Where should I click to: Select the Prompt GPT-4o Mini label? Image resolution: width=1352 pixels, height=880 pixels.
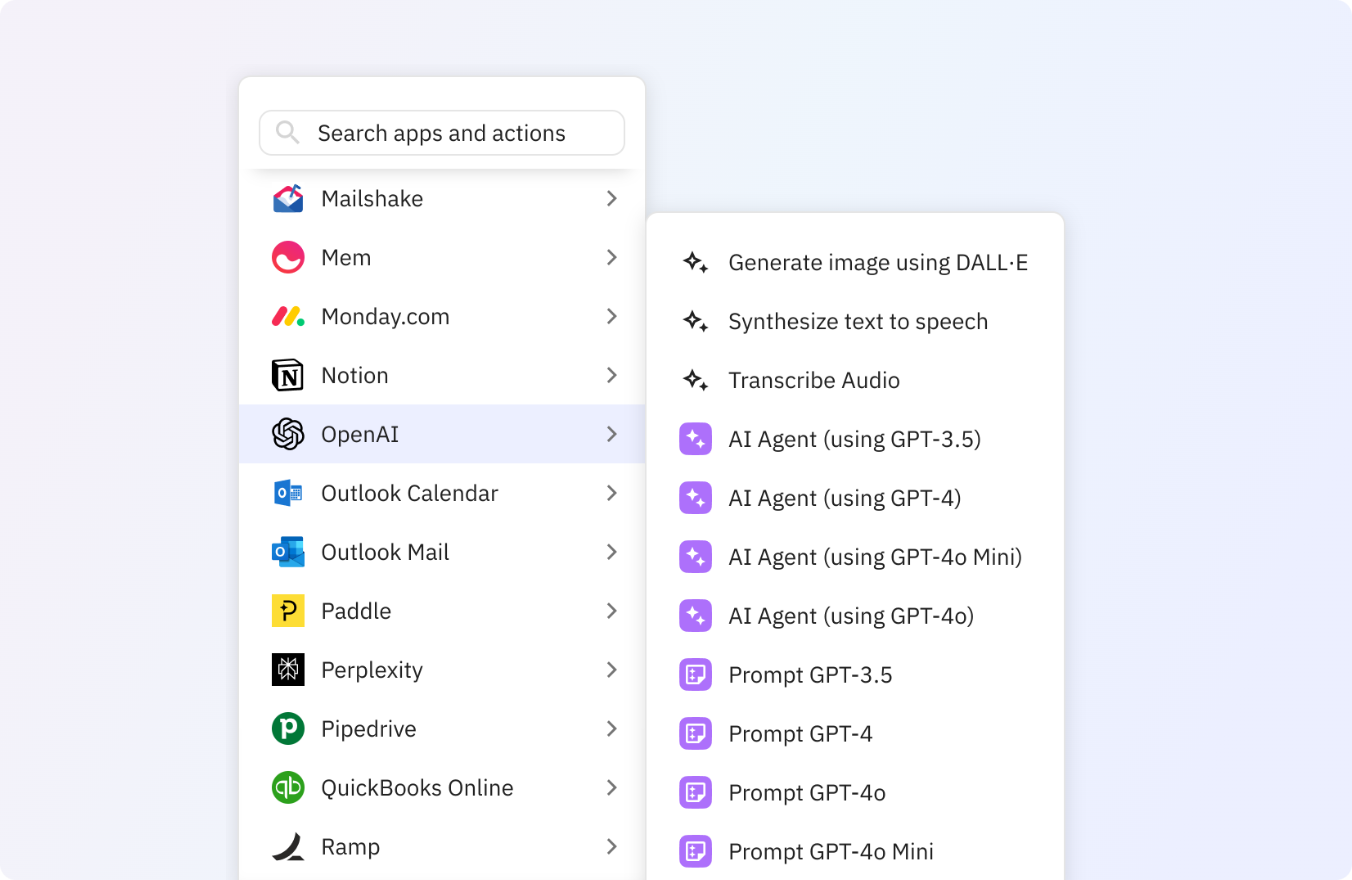831,852
